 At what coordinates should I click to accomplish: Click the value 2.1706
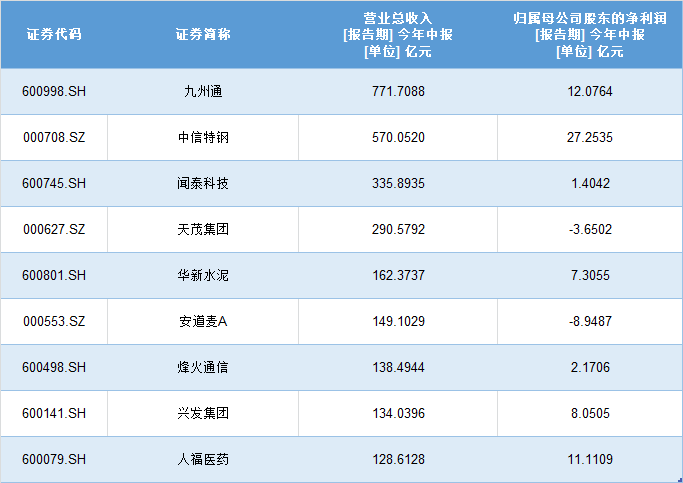pyautogui.click(x=590, y=368)
